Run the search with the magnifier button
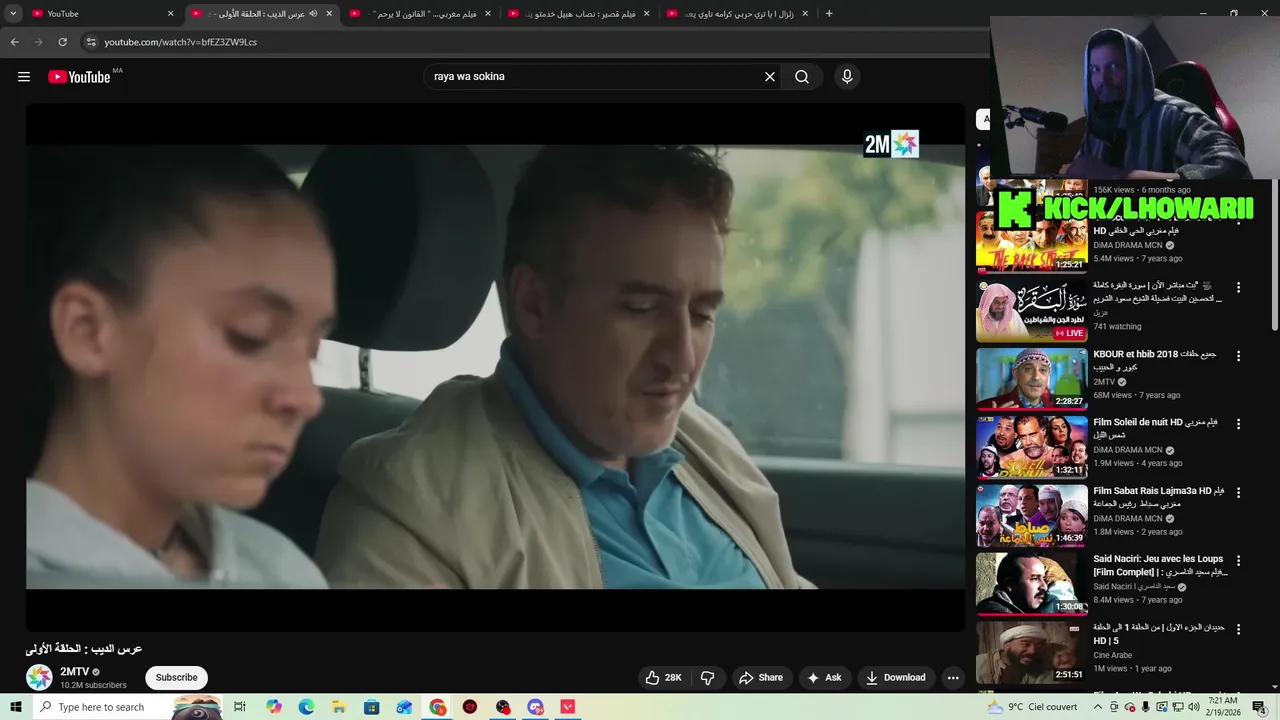The width and height of the screenshot is (1280, 720). coord(802,77)
